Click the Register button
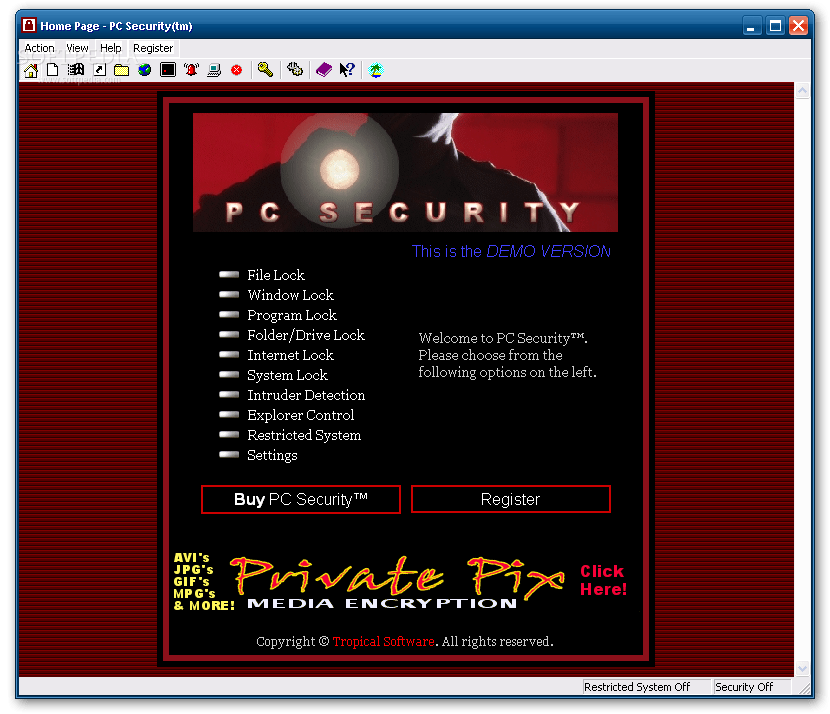The width and height of the screenshot is (830, 714). pos(510,499)
